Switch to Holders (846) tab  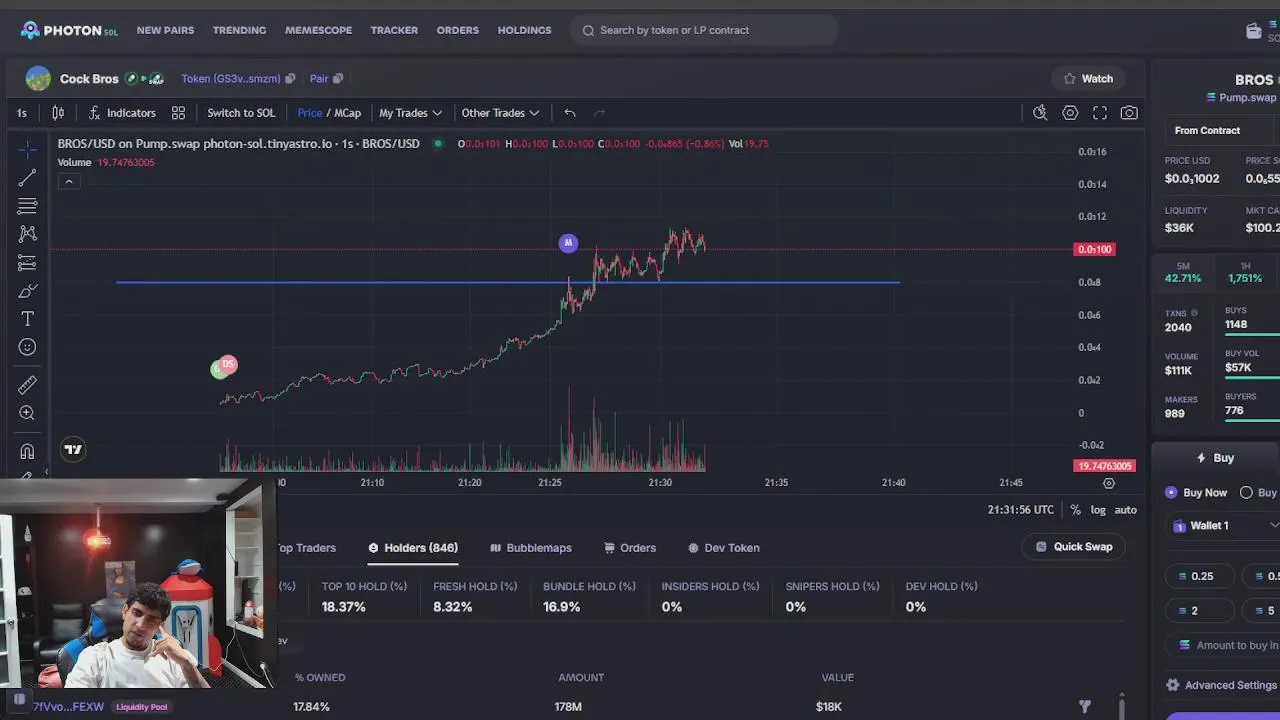point(413,548)
